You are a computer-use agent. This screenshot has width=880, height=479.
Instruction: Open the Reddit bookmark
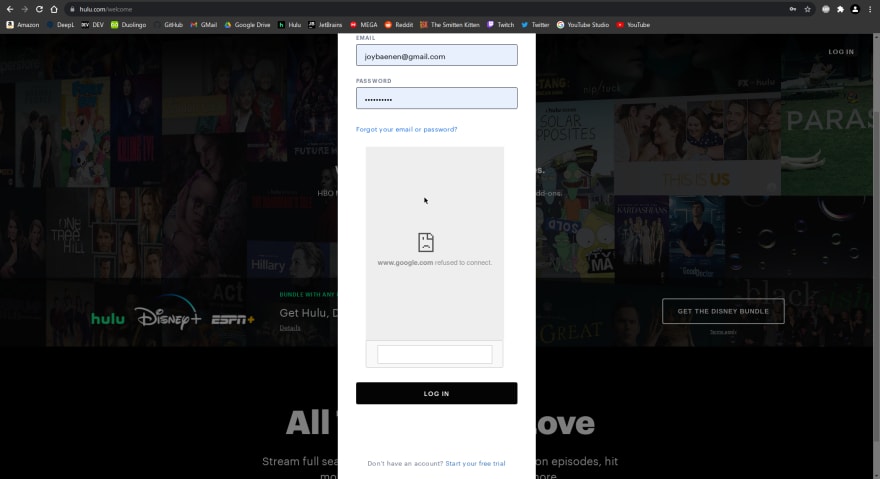point(399,25)
